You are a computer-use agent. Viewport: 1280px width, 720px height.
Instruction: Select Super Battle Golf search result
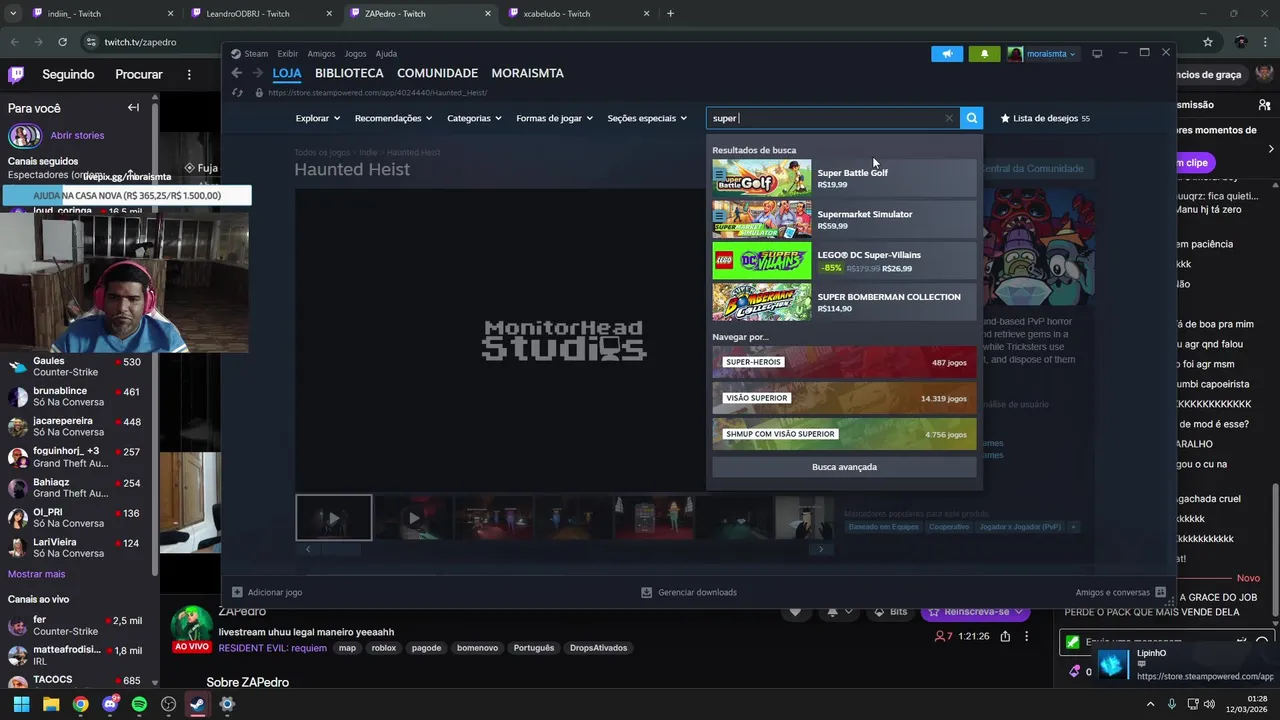(844, 178)
